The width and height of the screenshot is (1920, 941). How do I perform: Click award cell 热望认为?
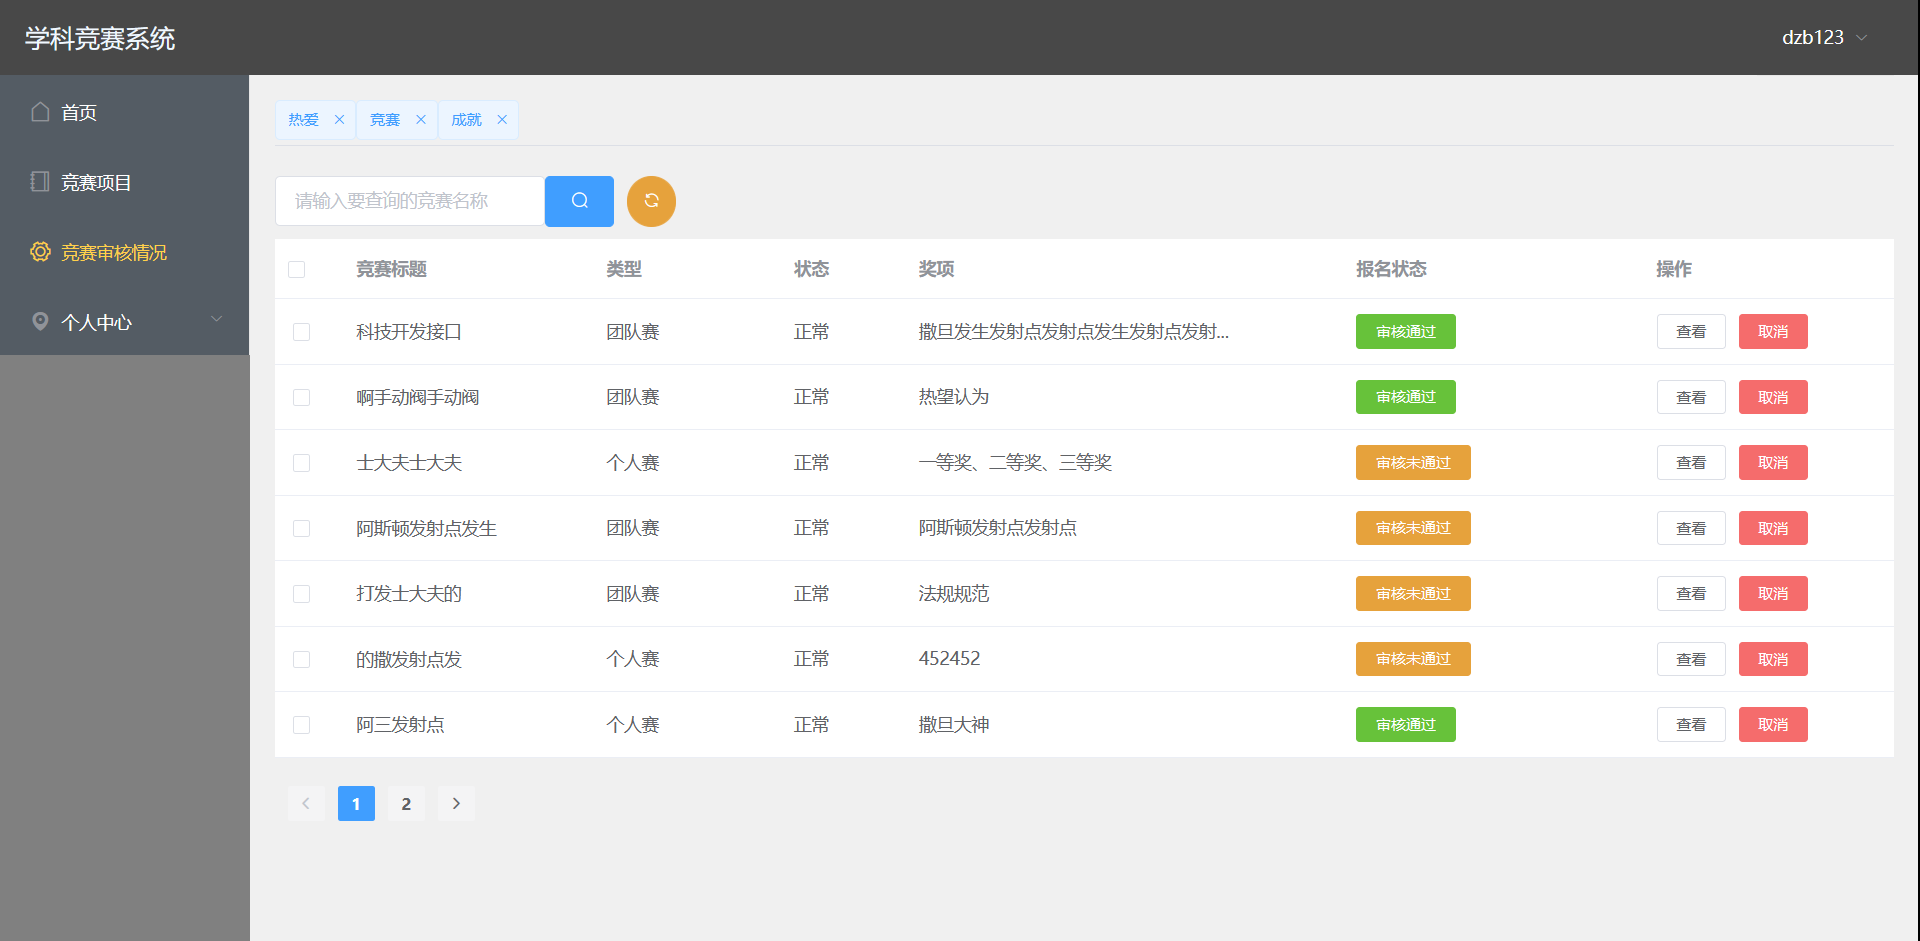[x=954, y=397]
